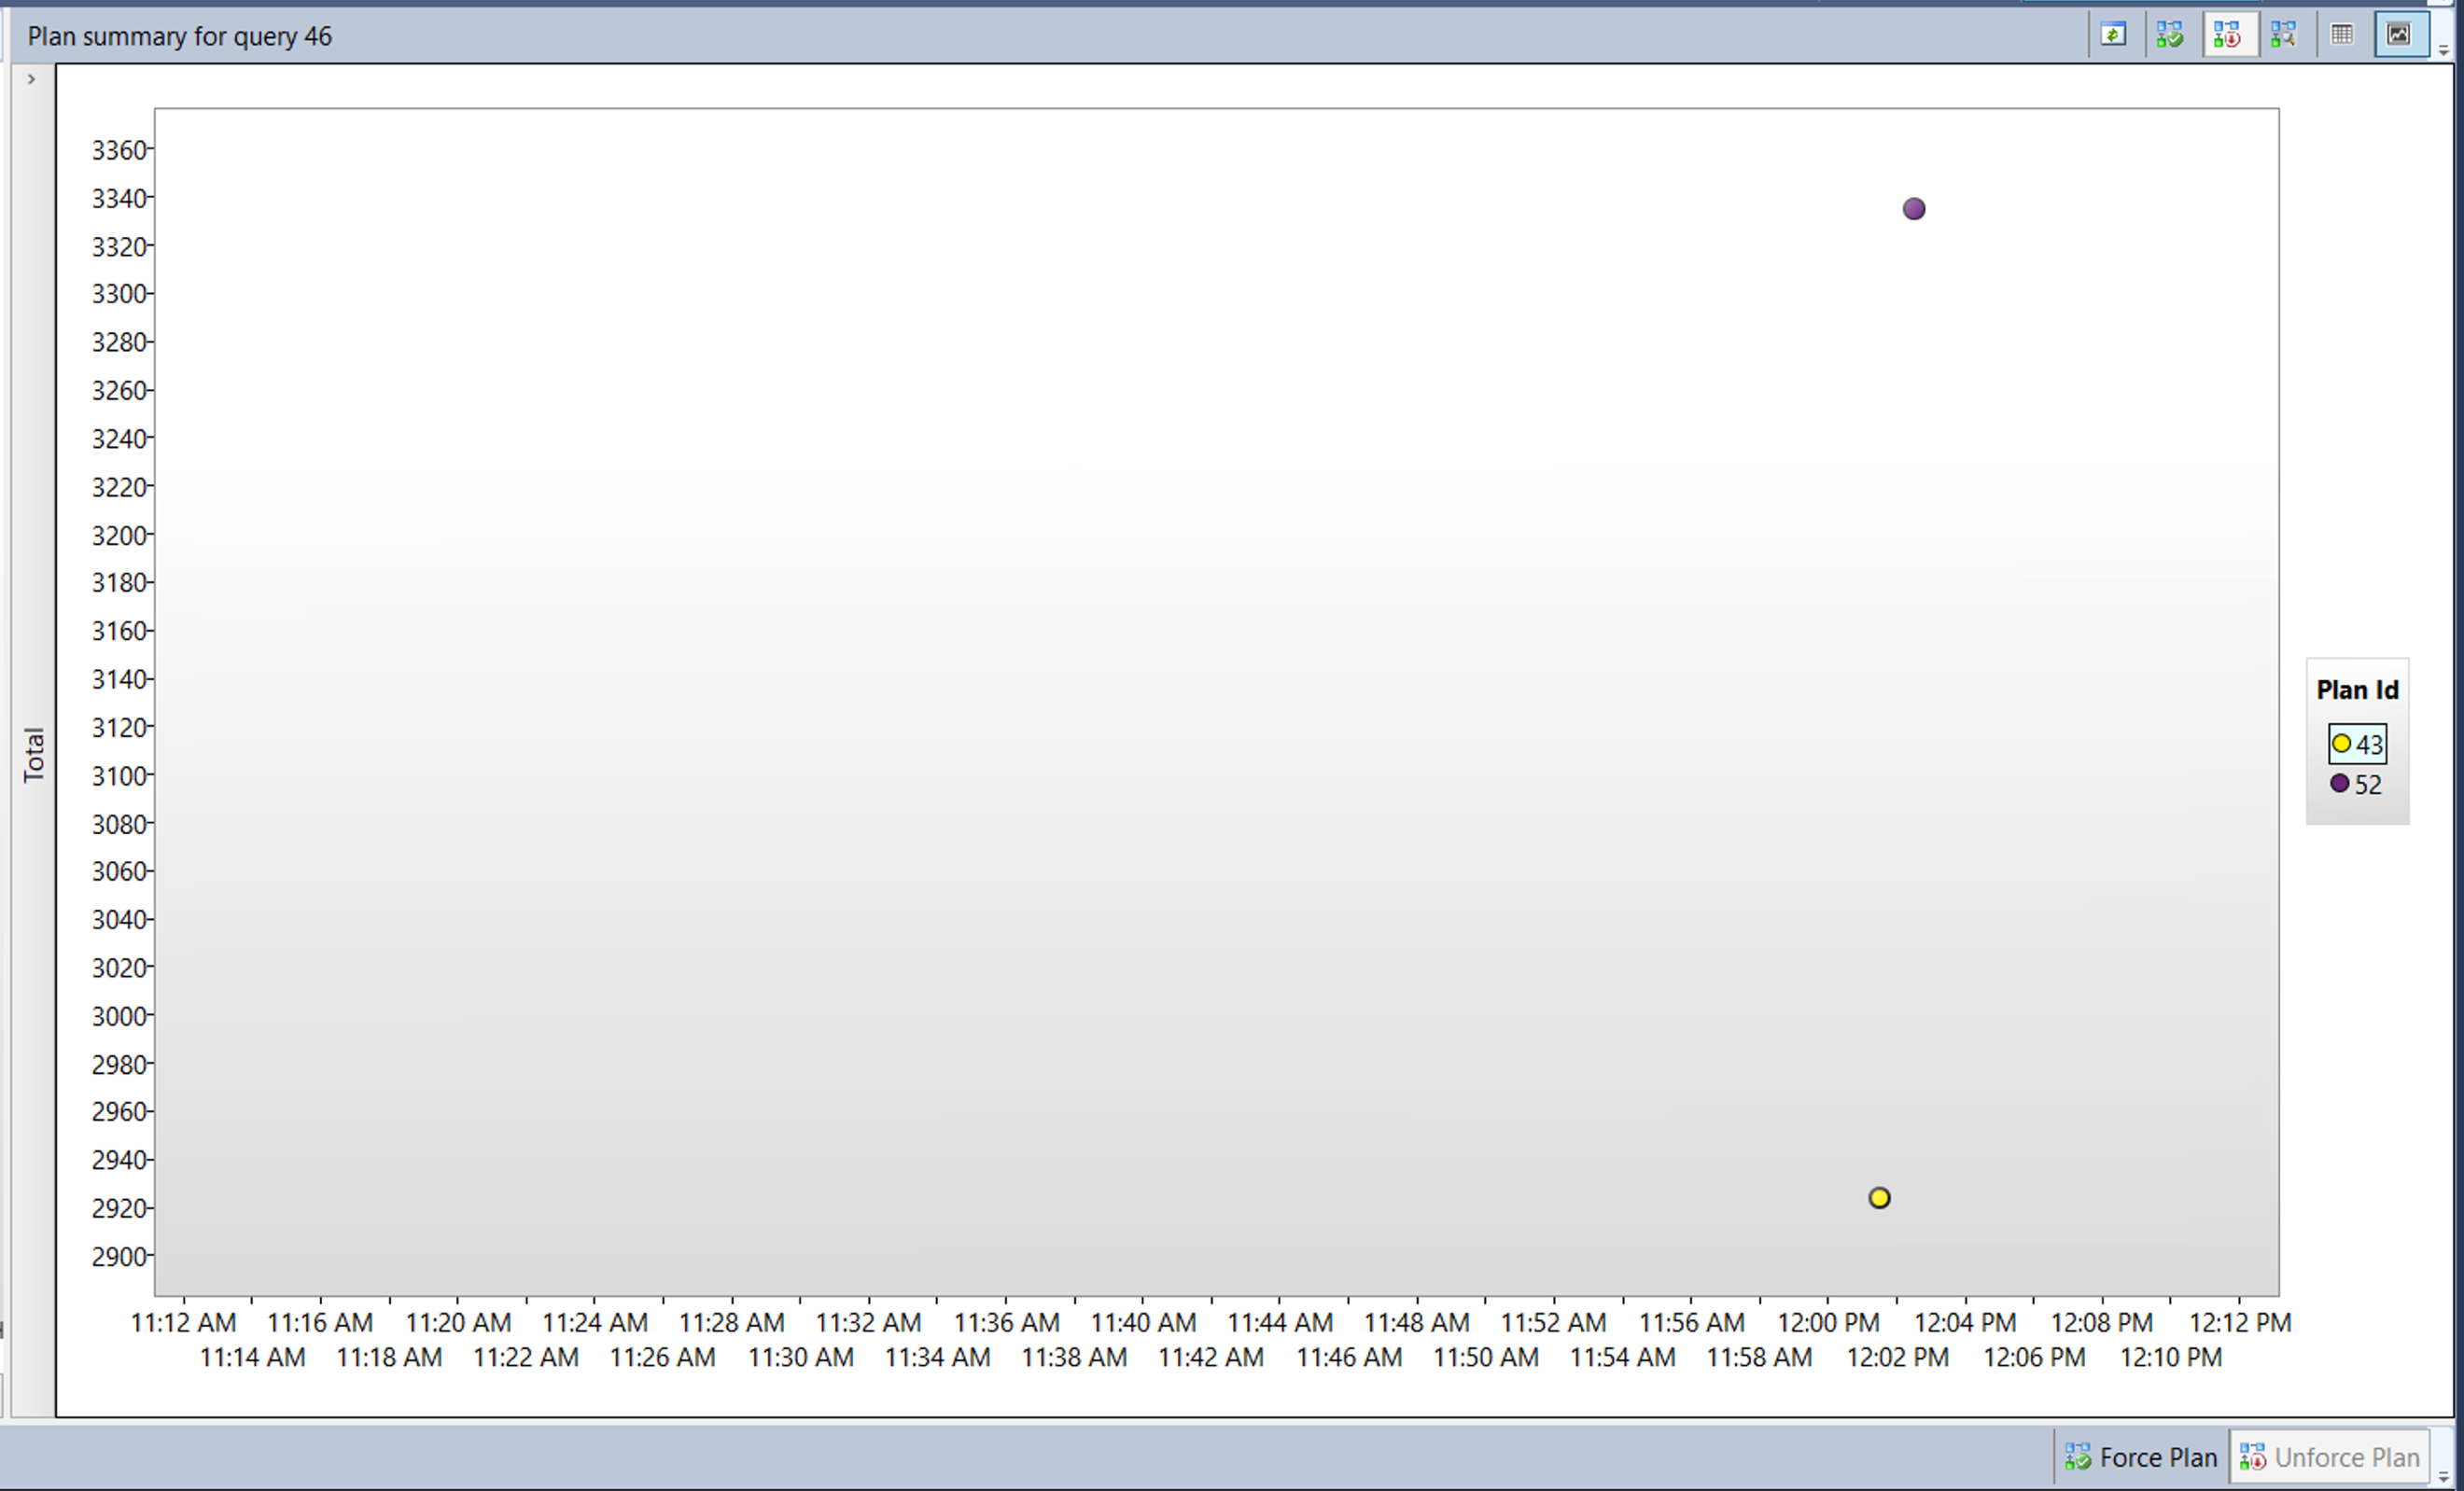Click the 11:40 AM x-axis label
Viewport: 2464px width, 1491px height.
(x=1143, y=1322)
